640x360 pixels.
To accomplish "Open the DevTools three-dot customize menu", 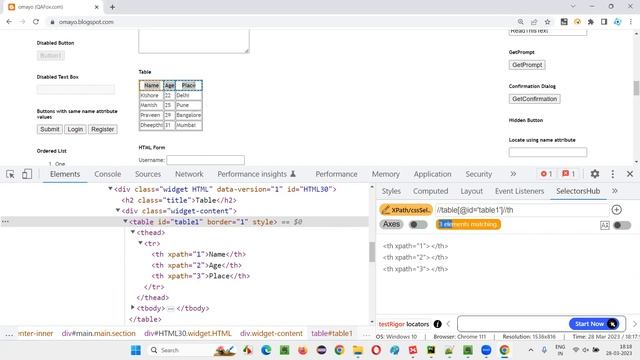I will 613,174.
